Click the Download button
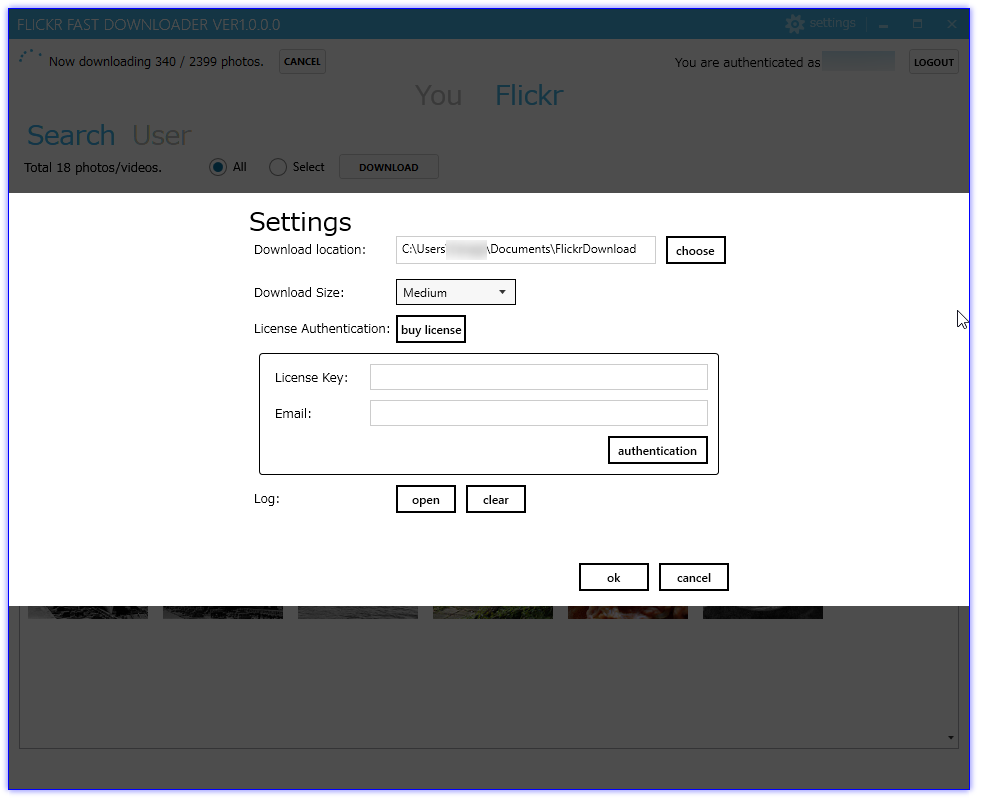This screenshot has height=798, width=989. [x=389, y=167]
